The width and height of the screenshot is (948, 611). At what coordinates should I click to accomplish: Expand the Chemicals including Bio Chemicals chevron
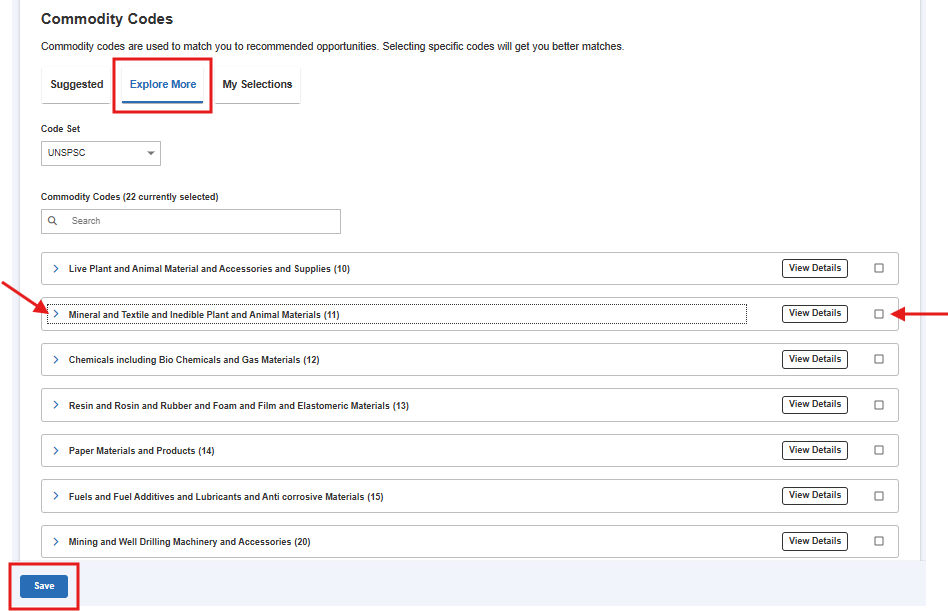tap(56, 360)
